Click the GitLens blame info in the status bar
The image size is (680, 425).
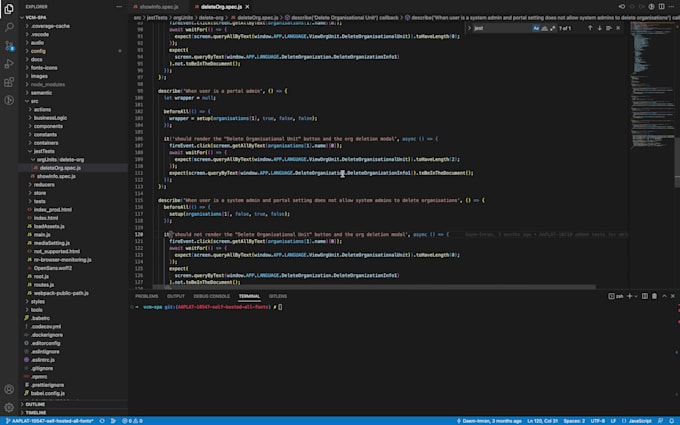coord(488,421)
